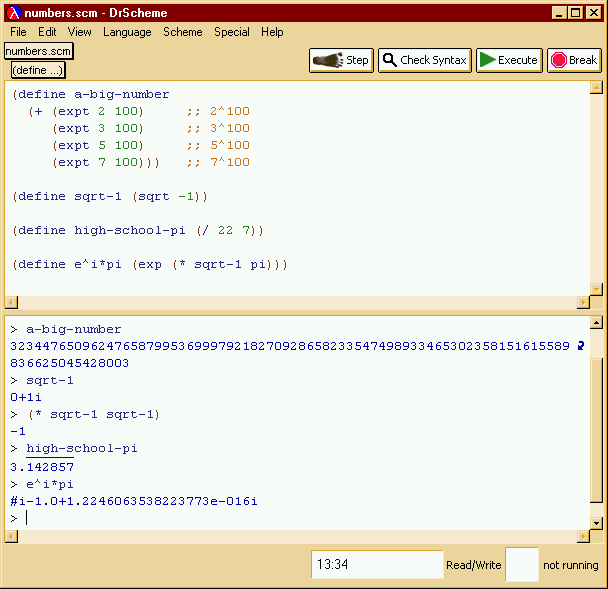Image resolution: width=608 pixels, height=589 pixels.
Task: Click the ';; 7^100' comment
Action: click(x=218, y=162)
